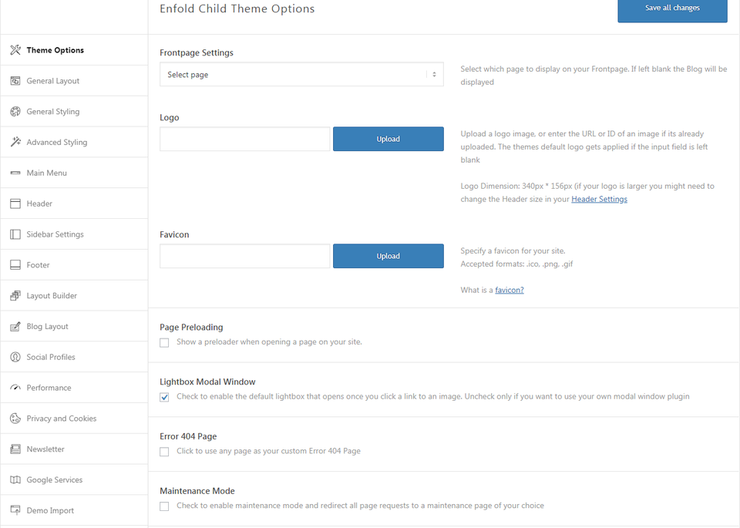Image resolution: width=740 pixels, height=528 pixels.
Task: Enable the Maintenance Mode checkbox
Action: (164, 506)
